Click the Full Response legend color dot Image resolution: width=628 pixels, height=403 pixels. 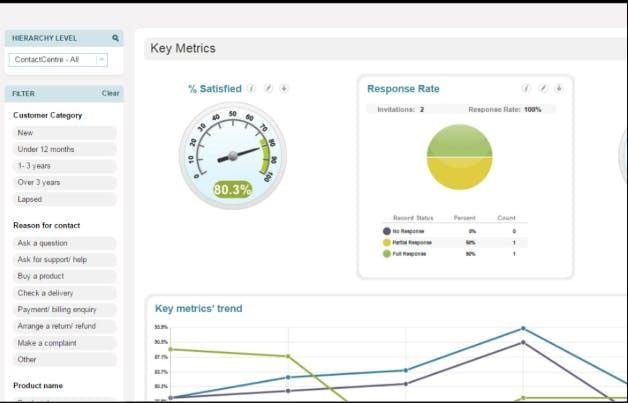pyautogui.click(x=386, y=254)
